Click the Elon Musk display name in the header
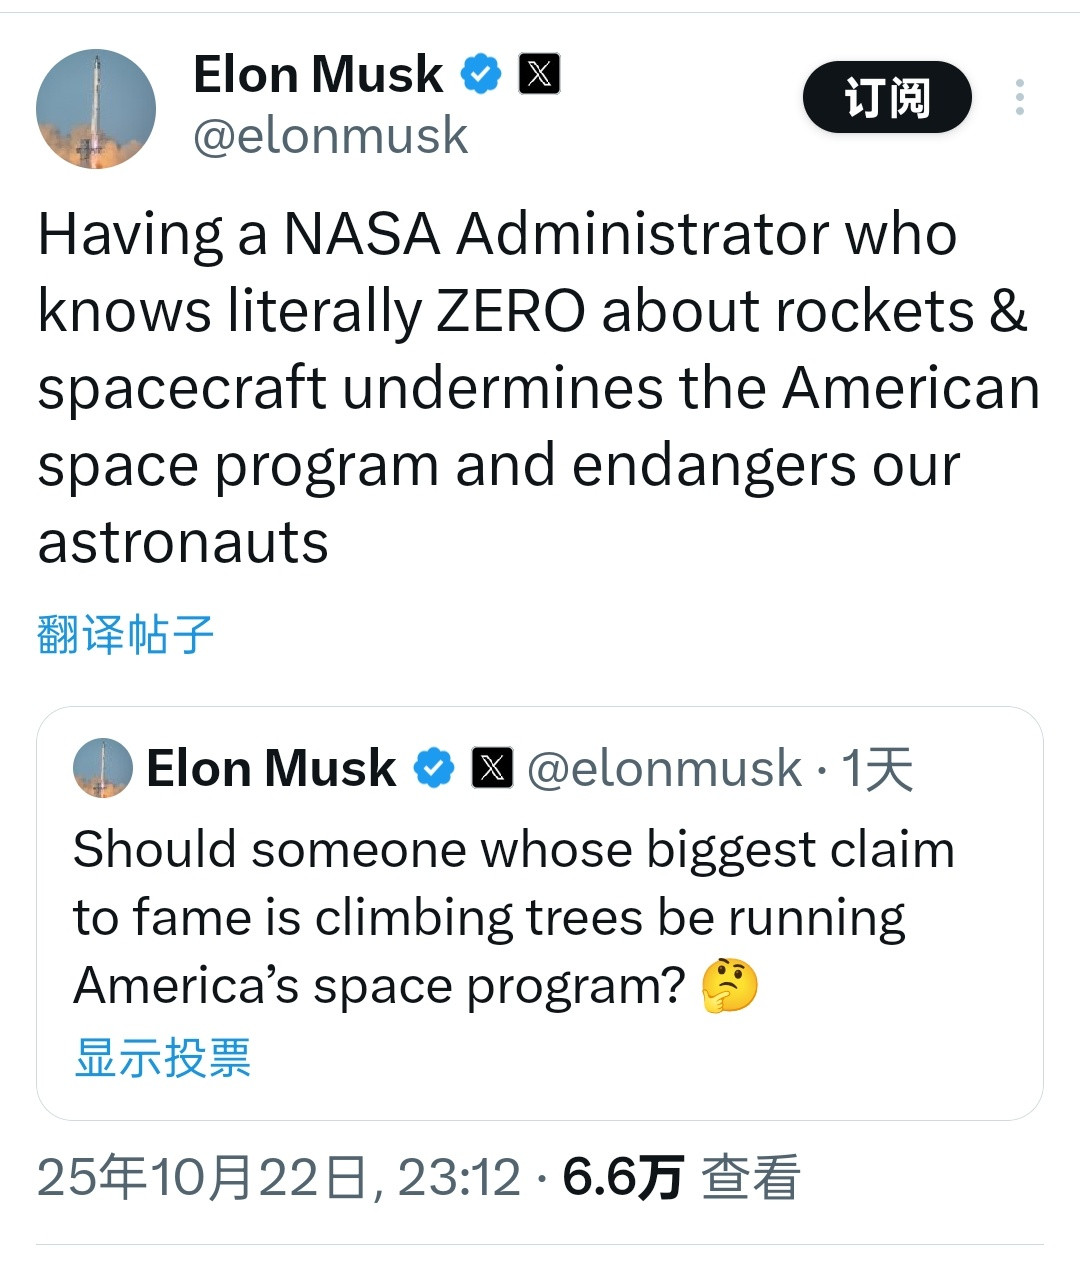This screenshot has height=1274, width=1080. coord(318,75)
